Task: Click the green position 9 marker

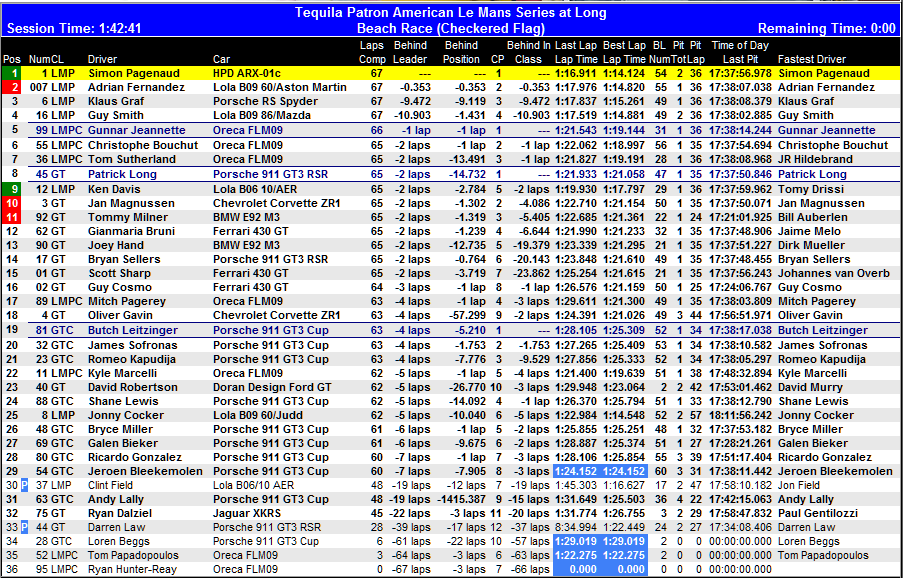Action: (x=11, y=189)
